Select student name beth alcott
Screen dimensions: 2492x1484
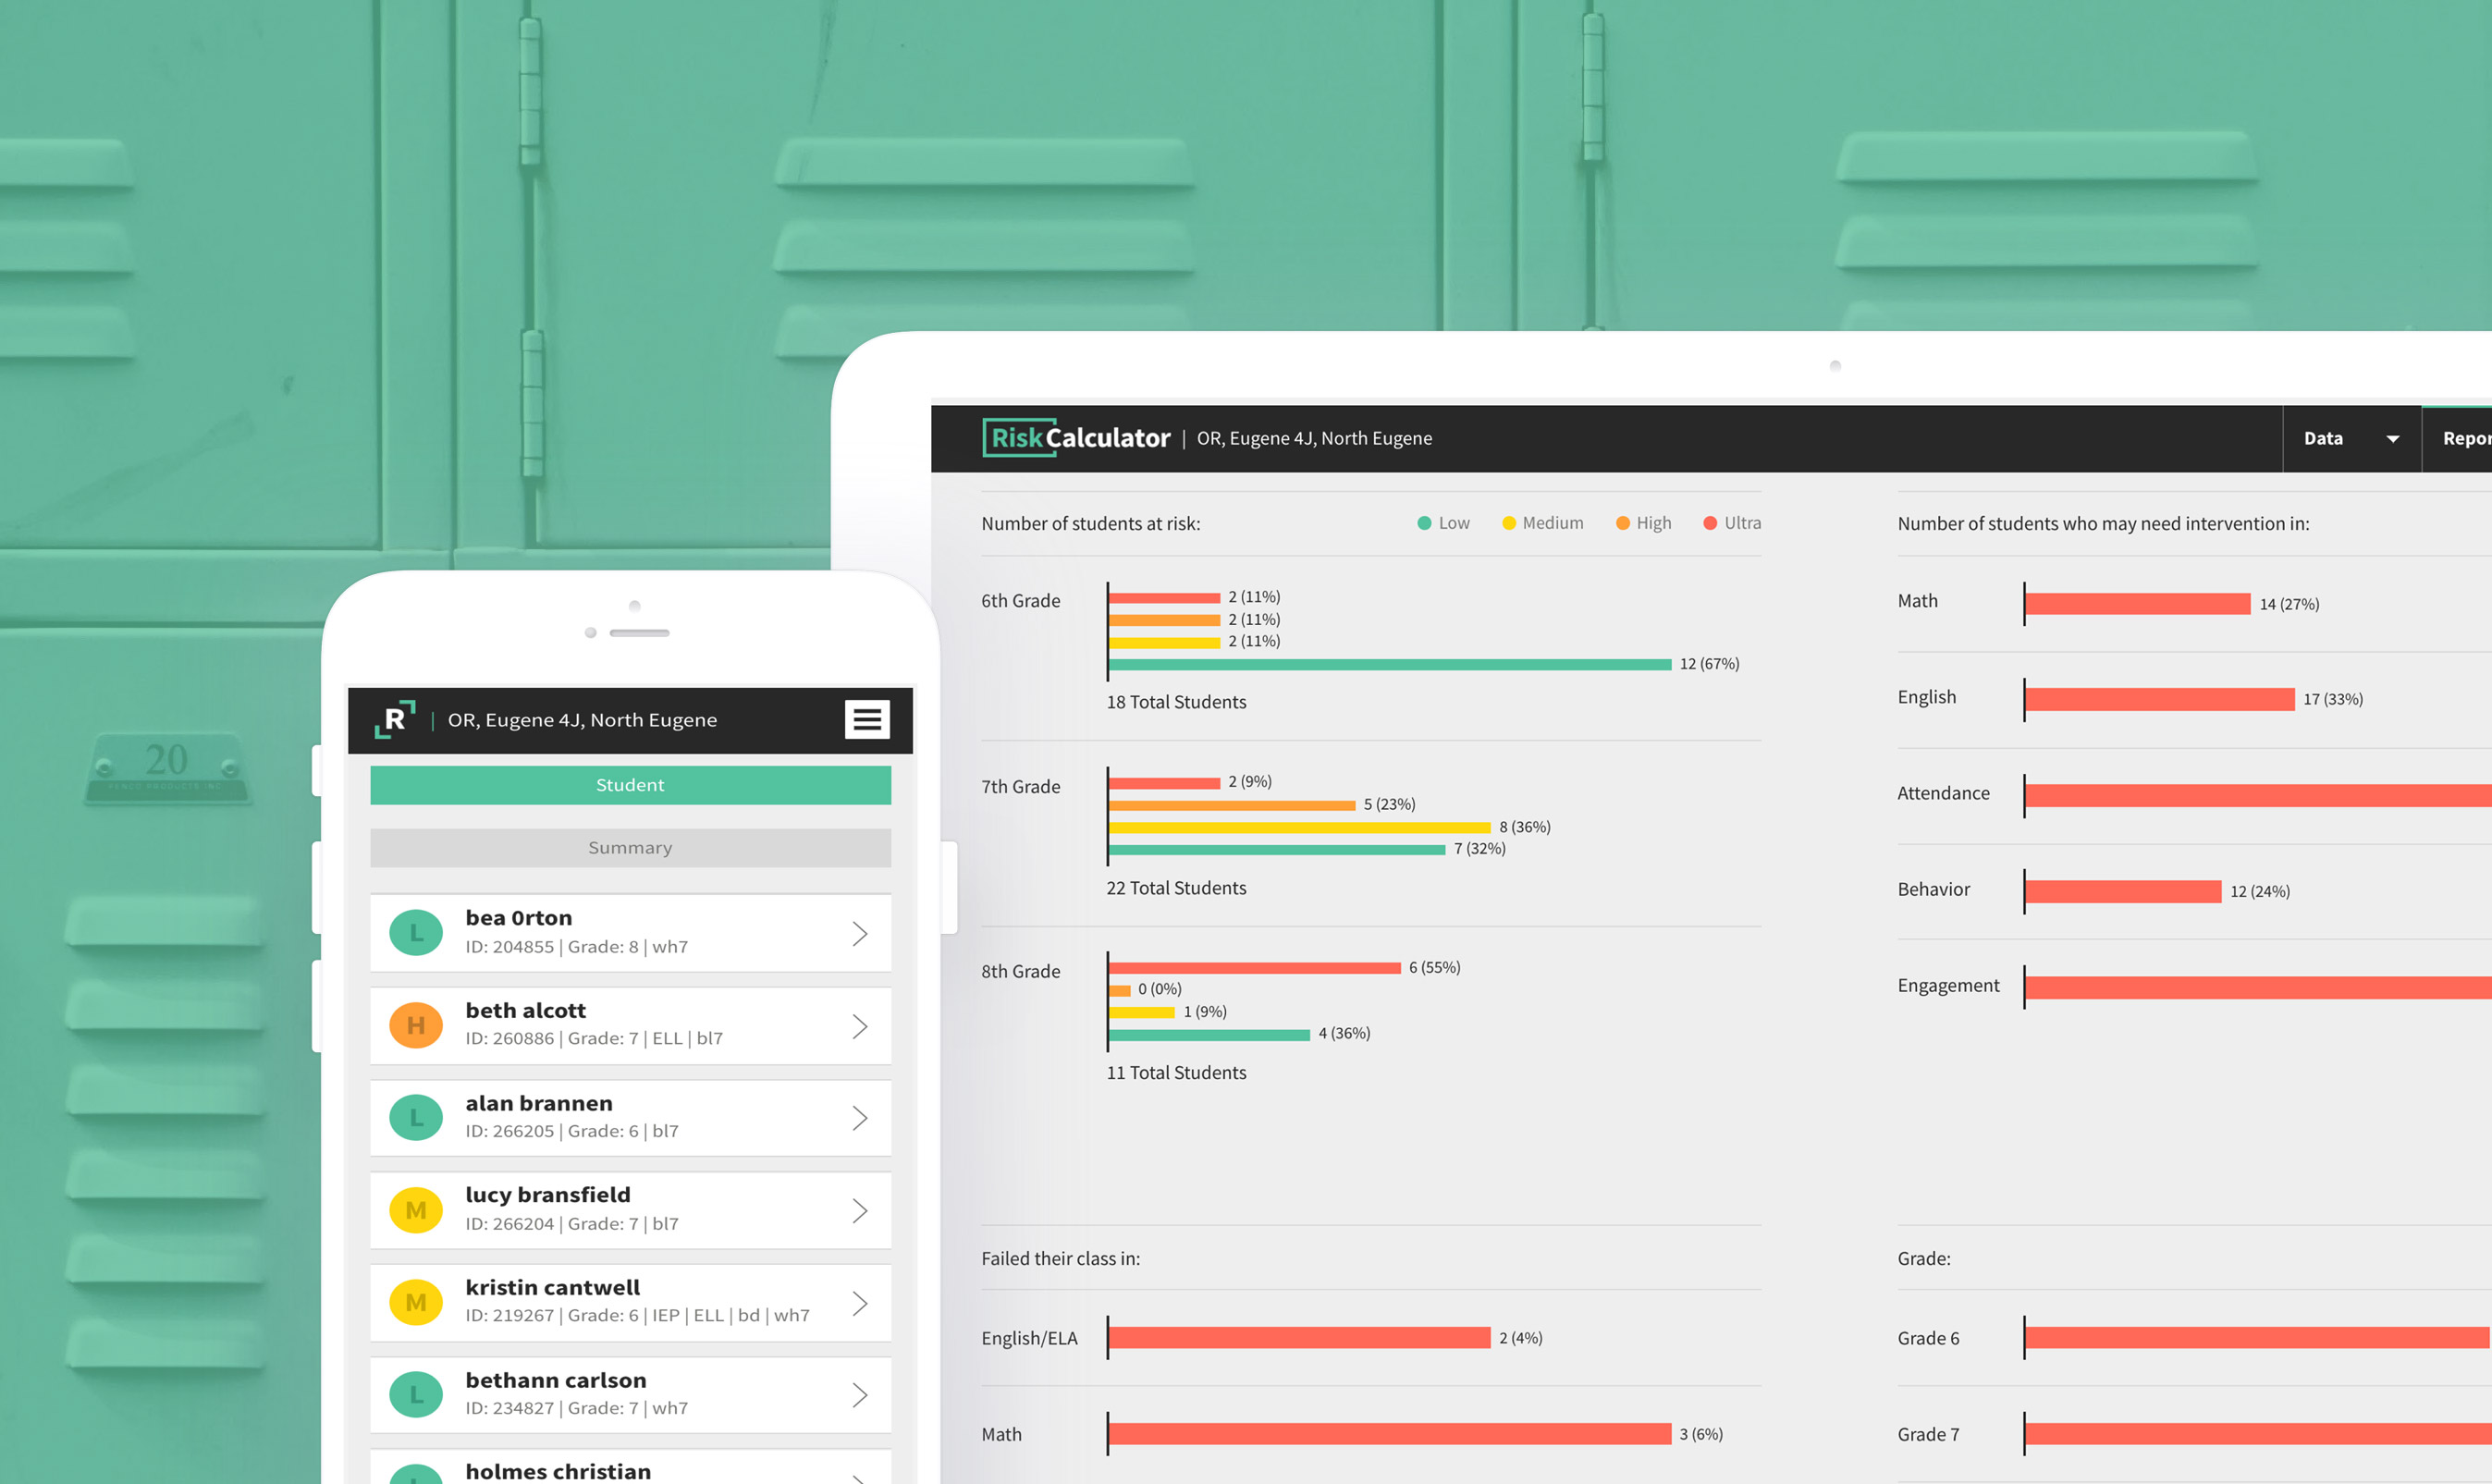point(526,1010)
